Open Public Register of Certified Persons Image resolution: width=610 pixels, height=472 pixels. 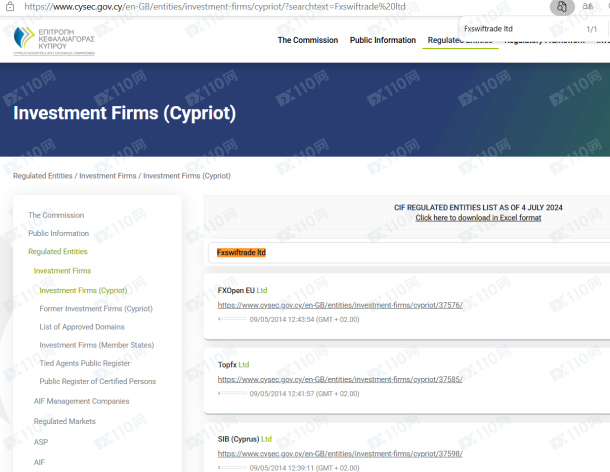click(98, 382)
